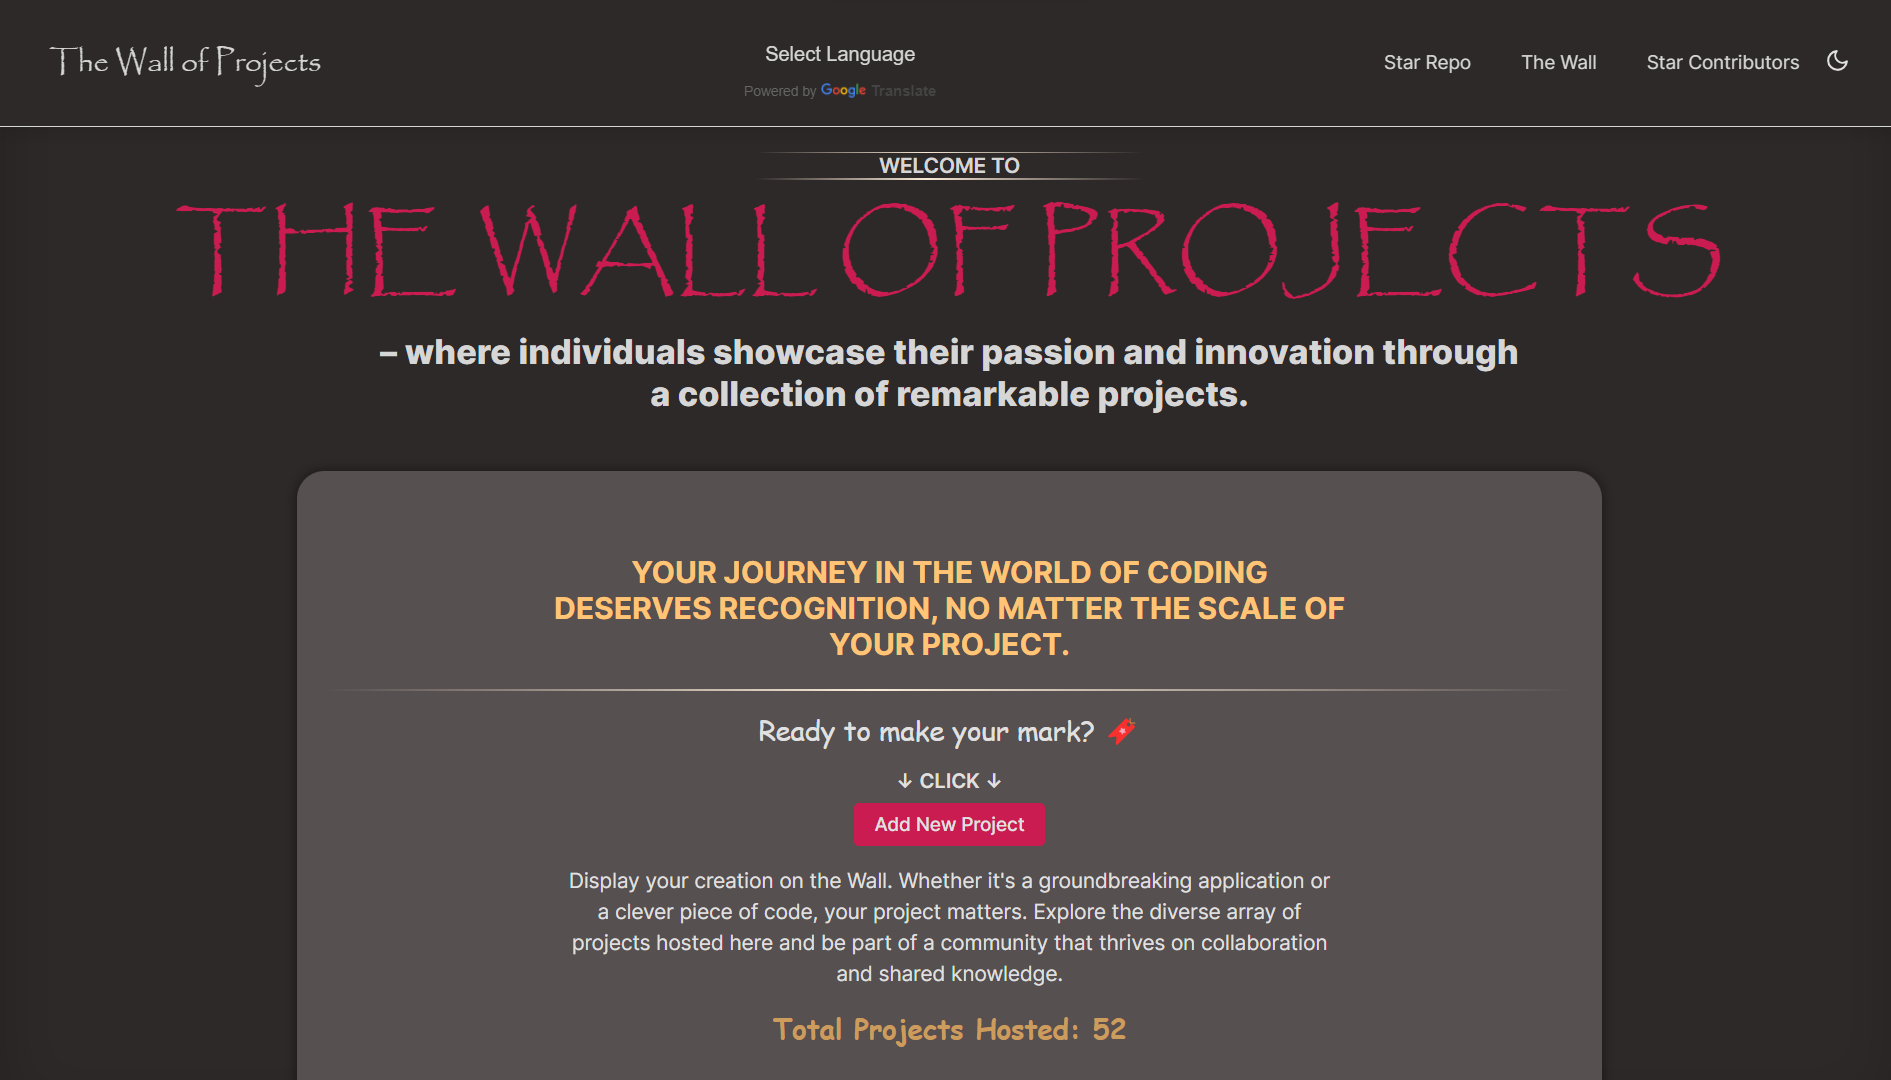Click the WELCOME TO heading banner
Screen dimensions: 1891x1080
tap(948, 165)
